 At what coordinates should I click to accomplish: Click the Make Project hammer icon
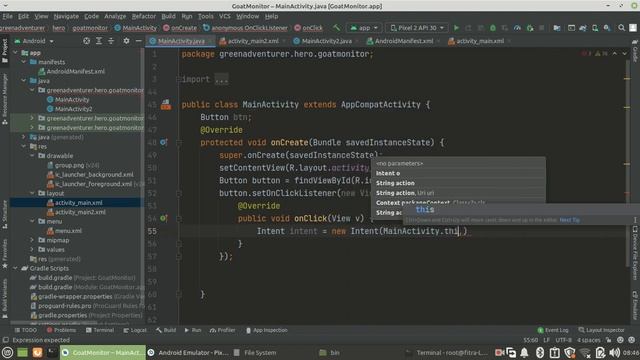tap(336, 28)
